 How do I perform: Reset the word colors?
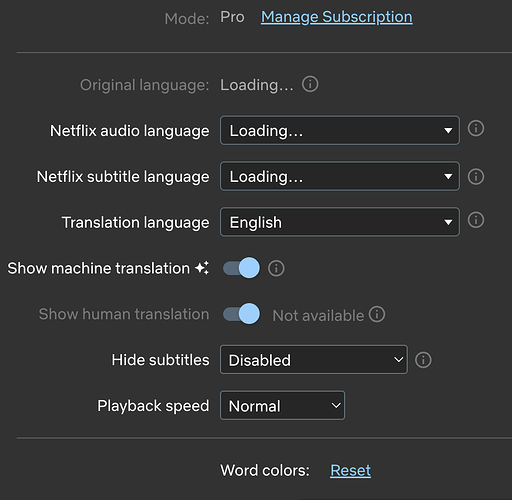coord(350,471)
